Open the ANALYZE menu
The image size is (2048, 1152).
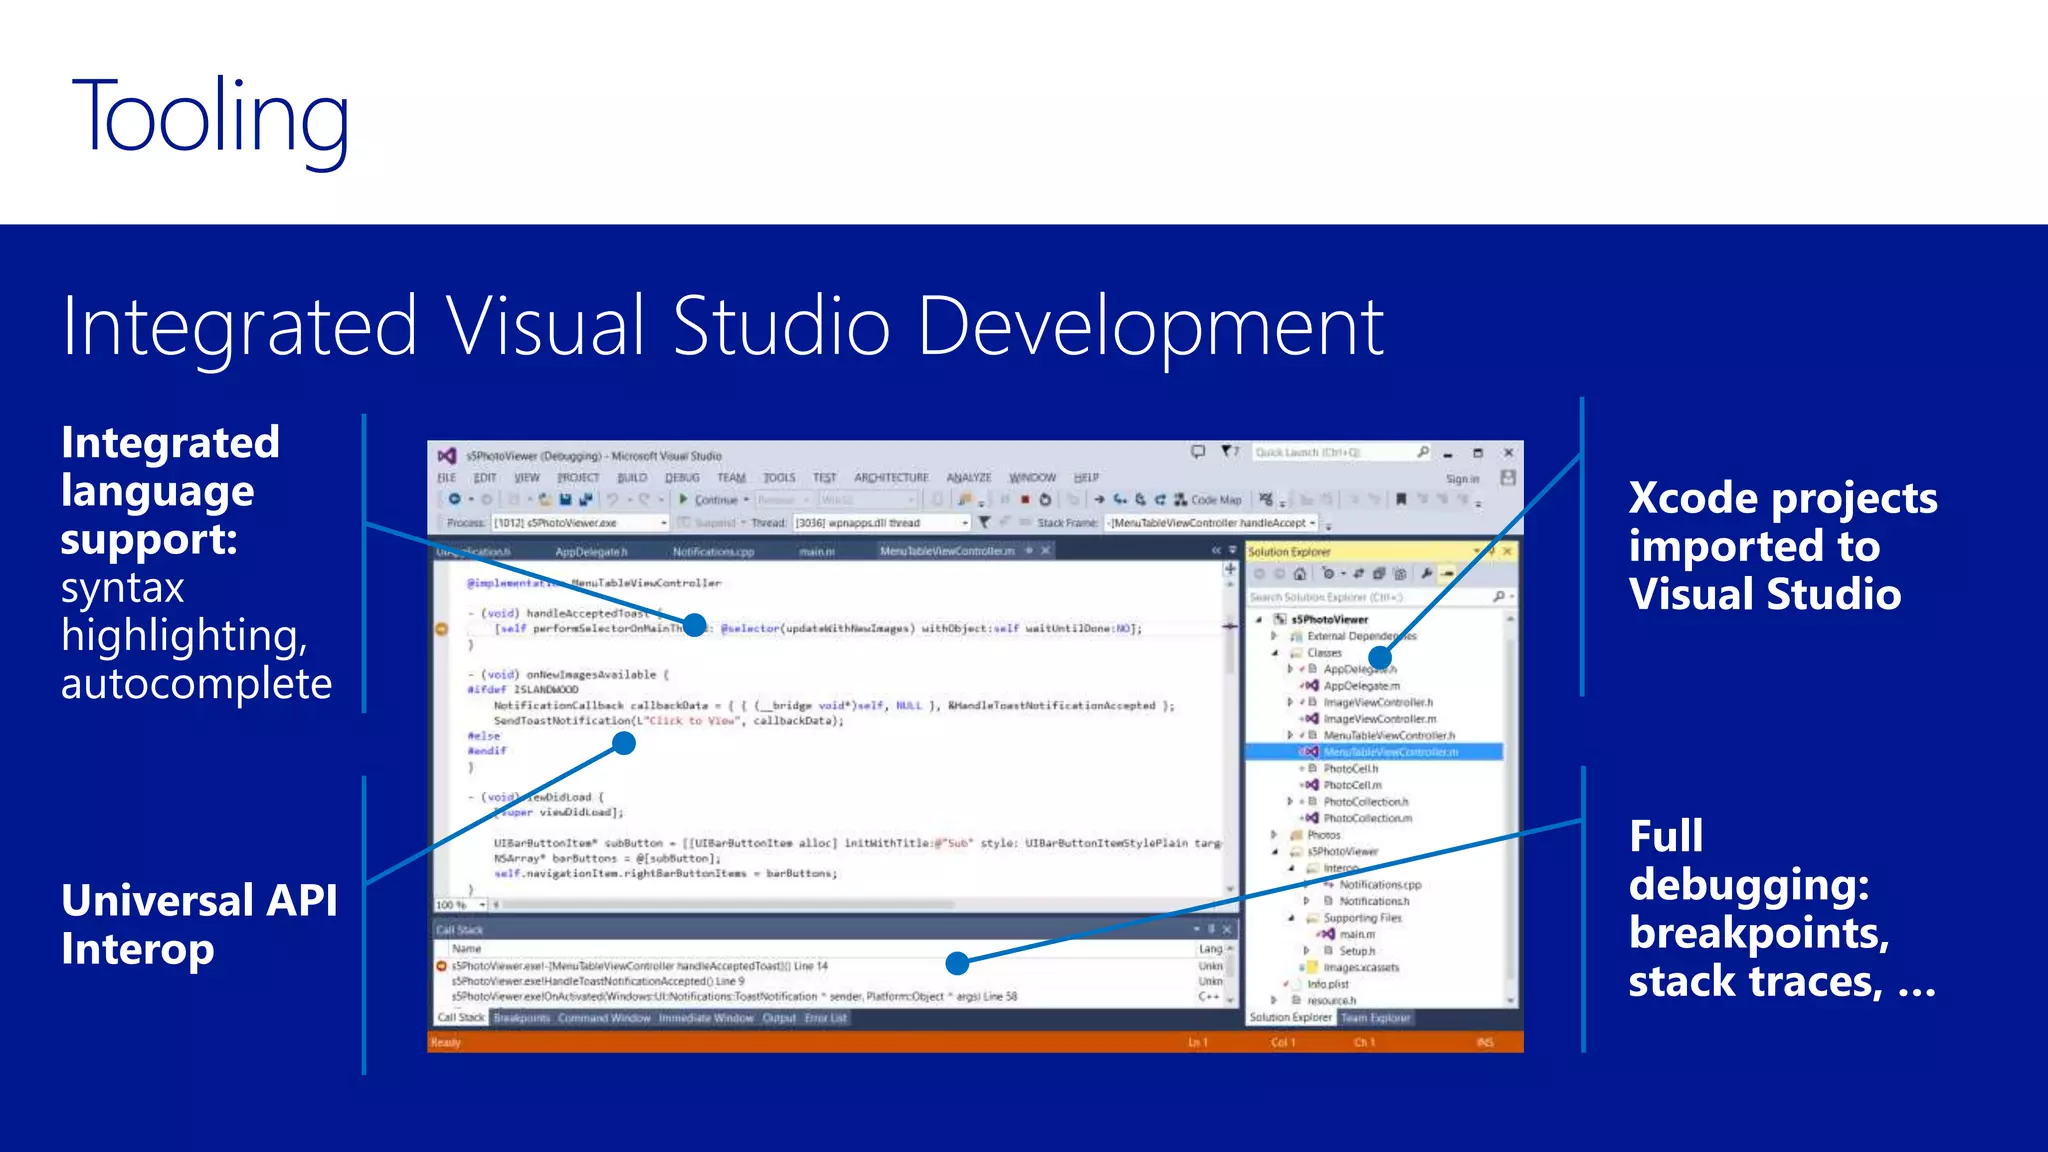click(x=969, y=478)
